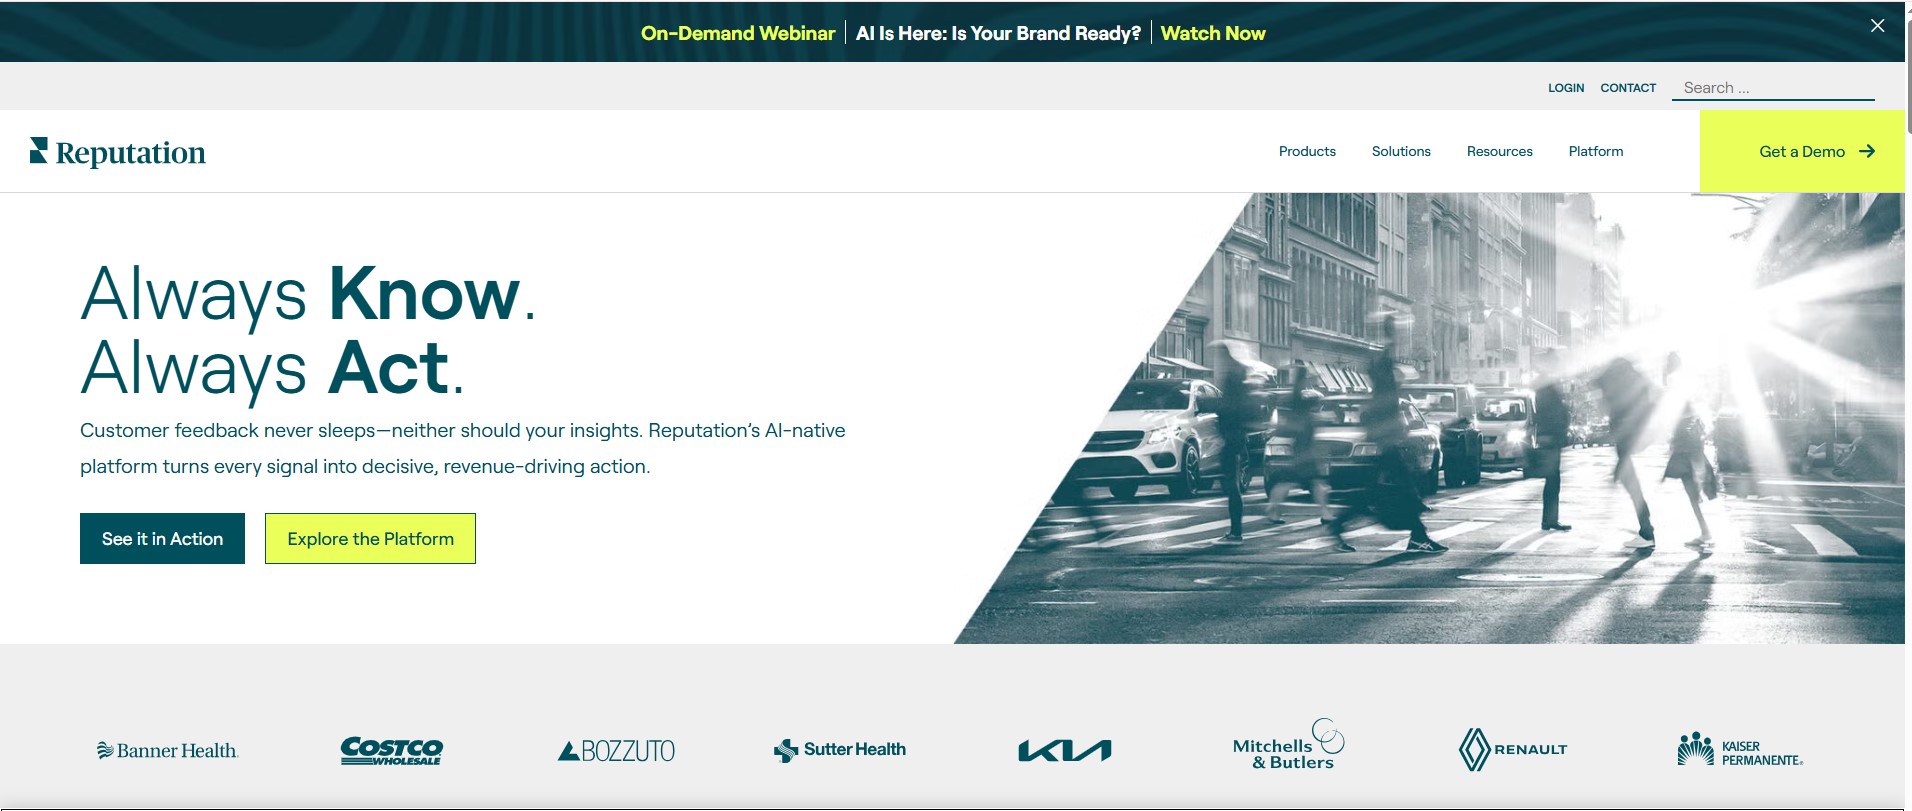Click the Reputation logo in header
The width and height of the screenshot is (1912, 811).
click(118, 152)
